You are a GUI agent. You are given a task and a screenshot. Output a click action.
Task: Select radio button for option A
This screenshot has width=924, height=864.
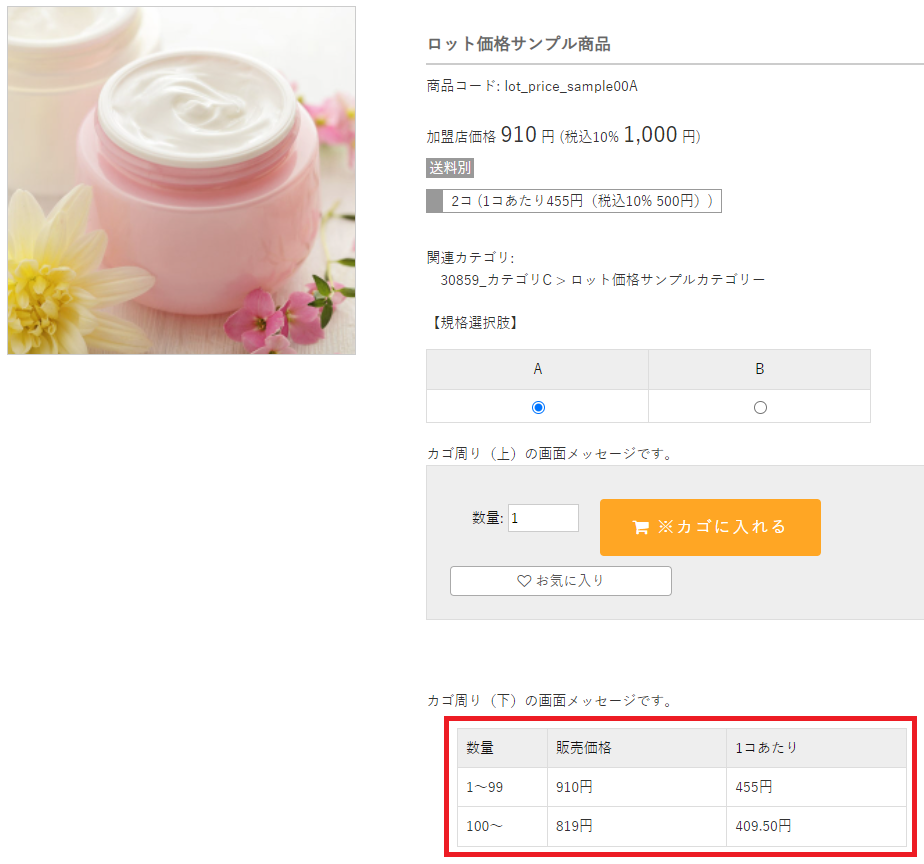pos(538,407)
